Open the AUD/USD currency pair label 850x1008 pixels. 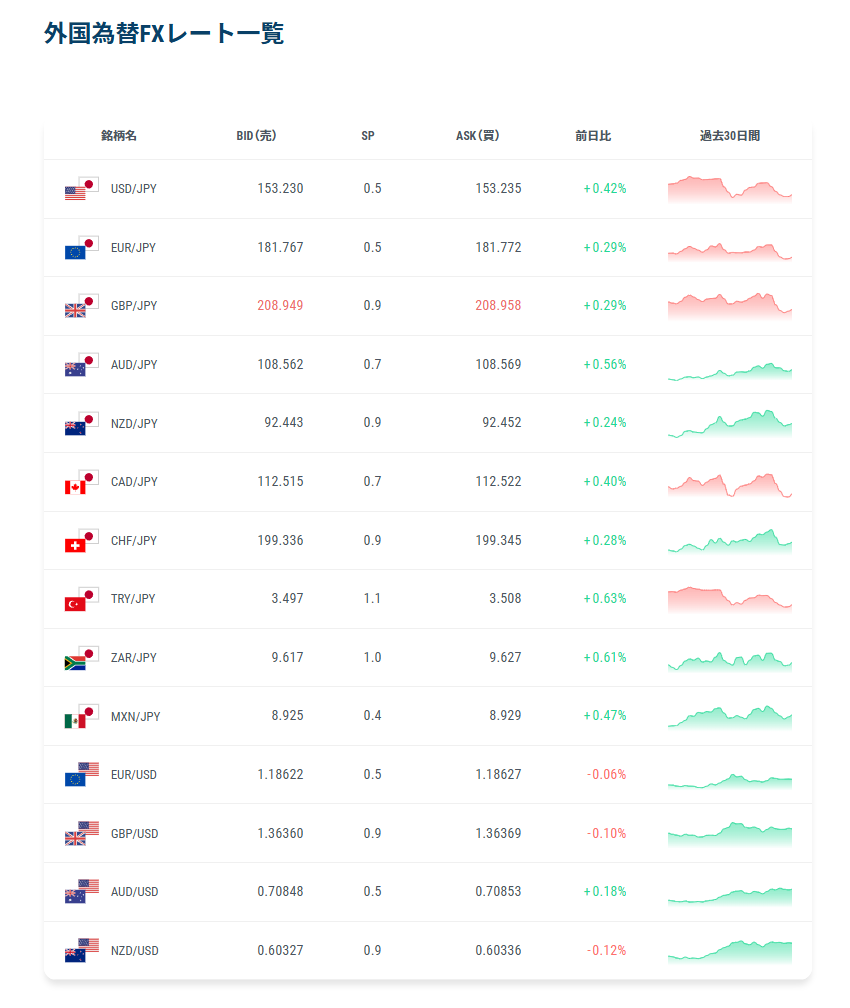pyautogui.click(x=134, y=892)
